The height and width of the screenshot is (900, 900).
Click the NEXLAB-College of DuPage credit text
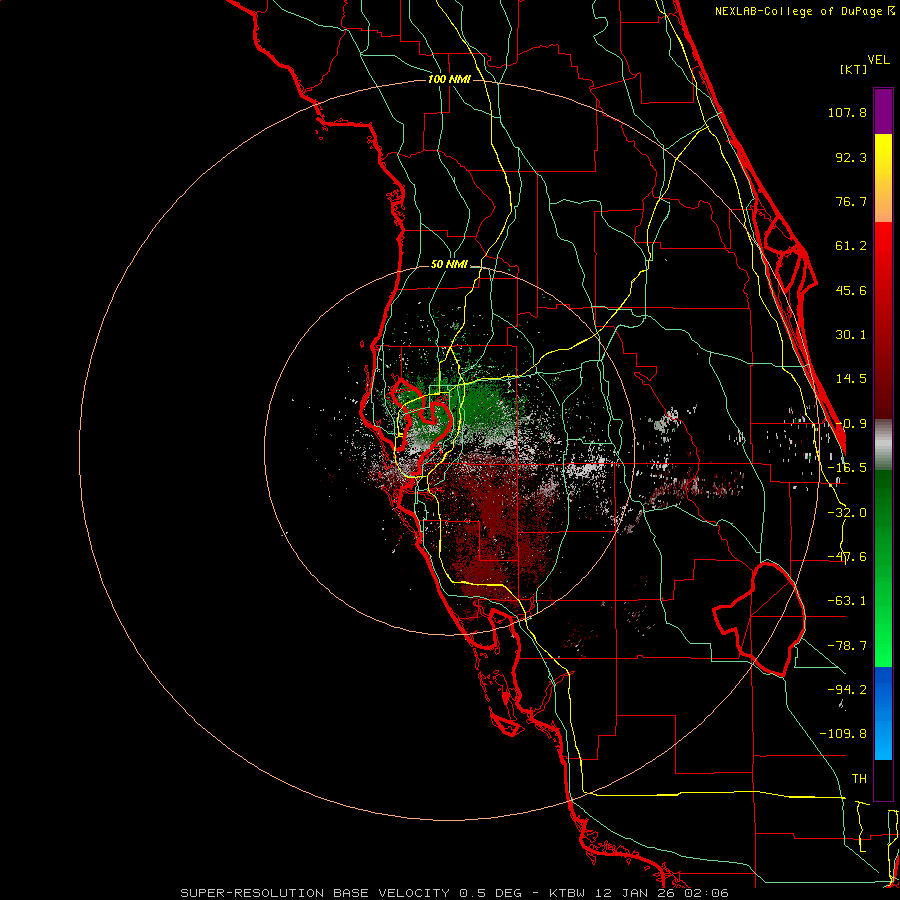pos(805,11)
